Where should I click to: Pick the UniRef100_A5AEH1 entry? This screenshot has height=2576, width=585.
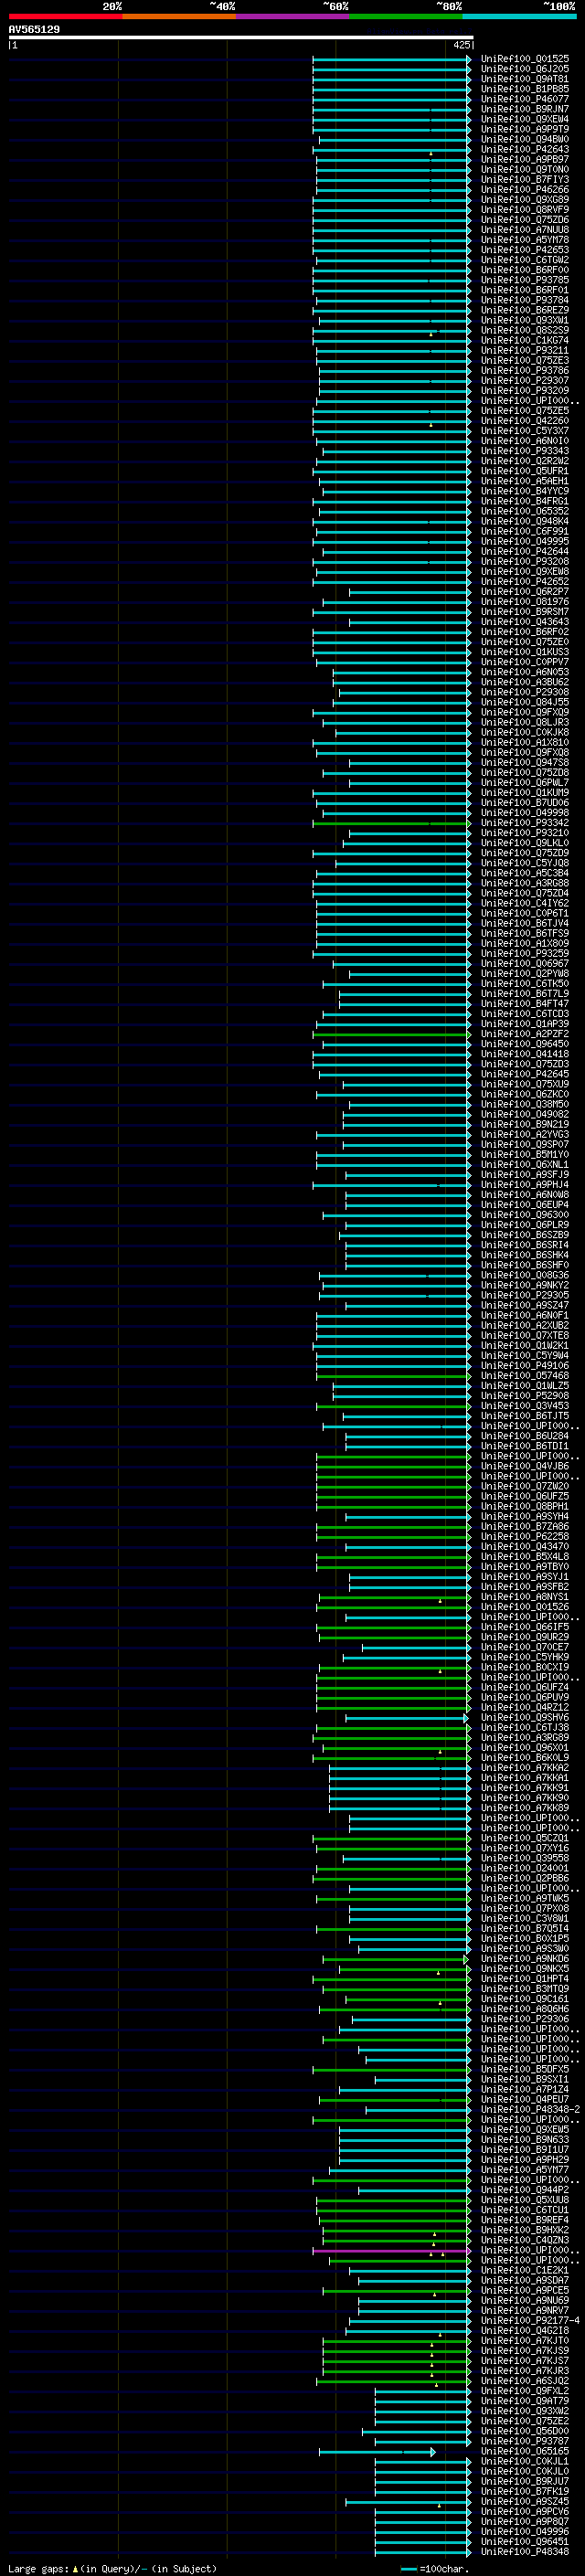click(525, 481)
